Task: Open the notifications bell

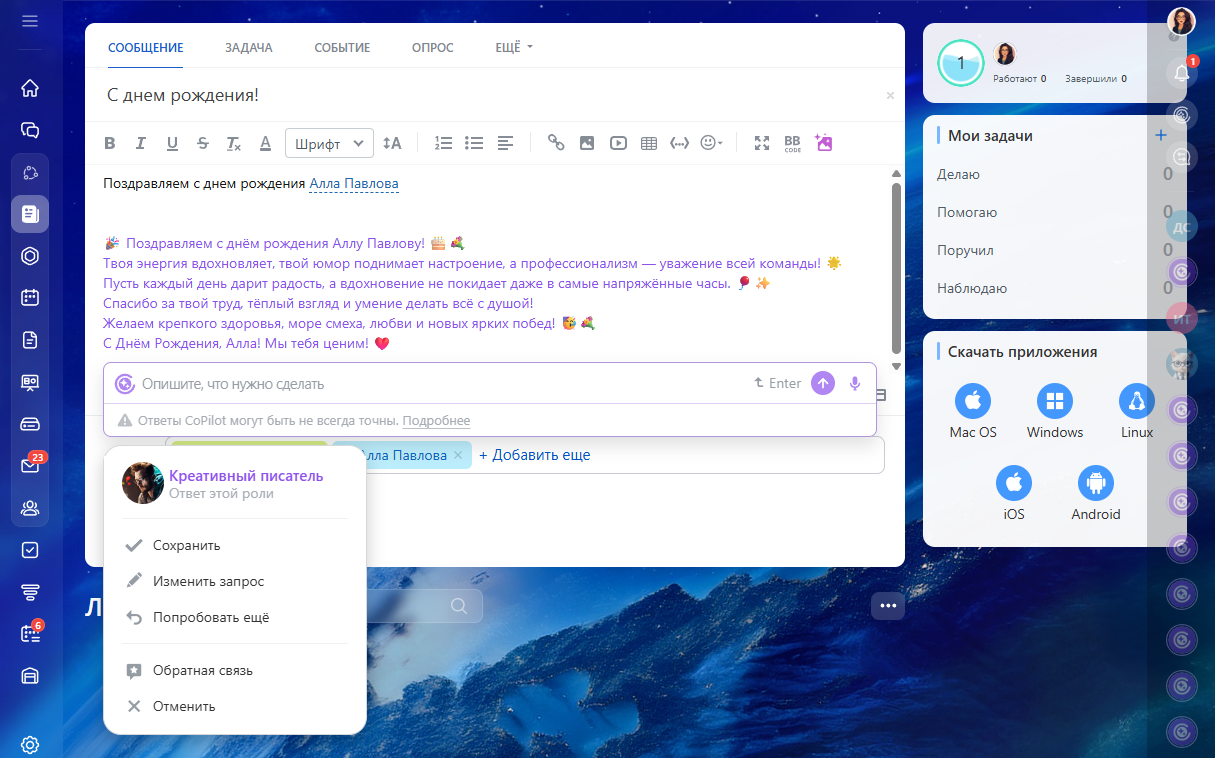Action: click(1182, 73)
